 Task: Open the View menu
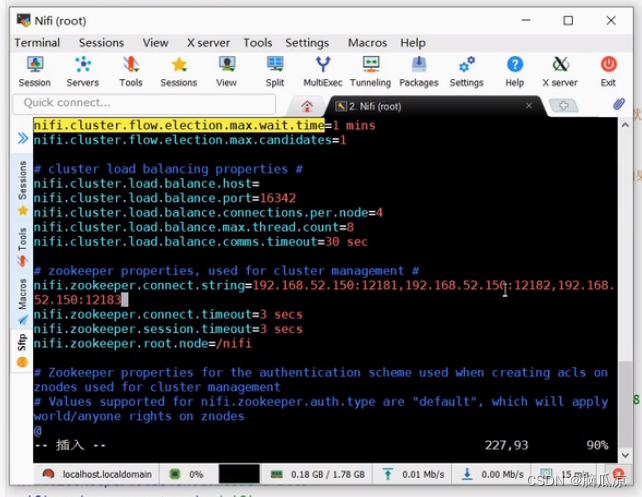tap(155, 43)
